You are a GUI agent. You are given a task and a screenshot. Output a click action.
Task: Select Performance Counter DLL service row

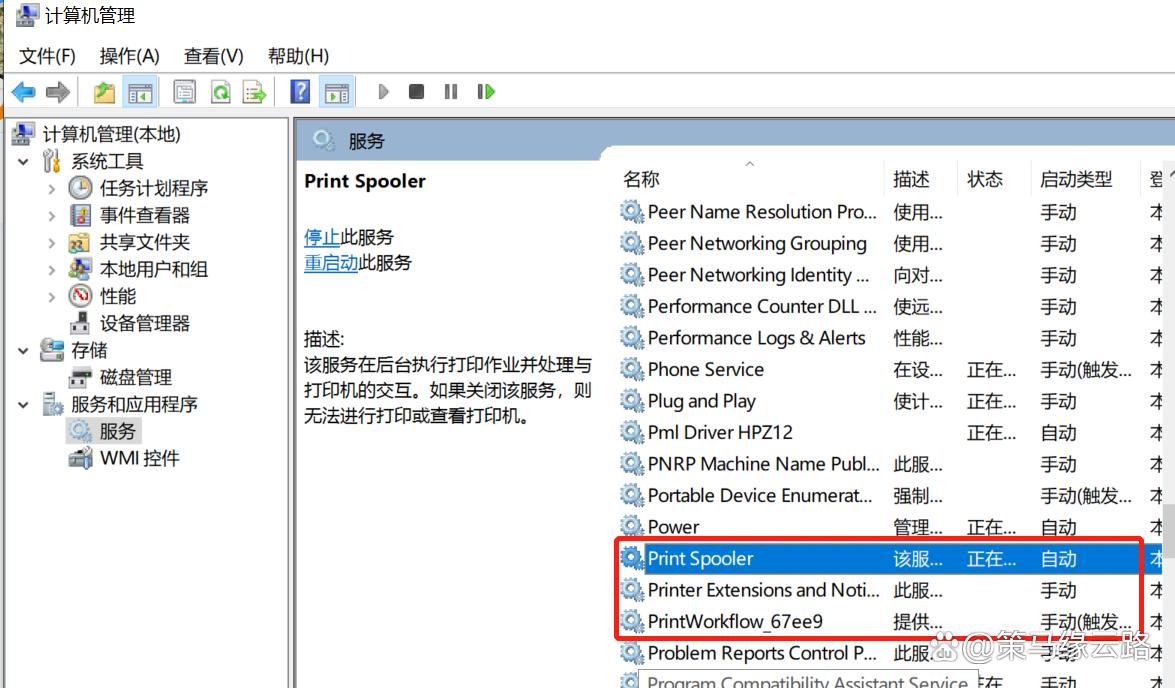click(x=890, y=307)
